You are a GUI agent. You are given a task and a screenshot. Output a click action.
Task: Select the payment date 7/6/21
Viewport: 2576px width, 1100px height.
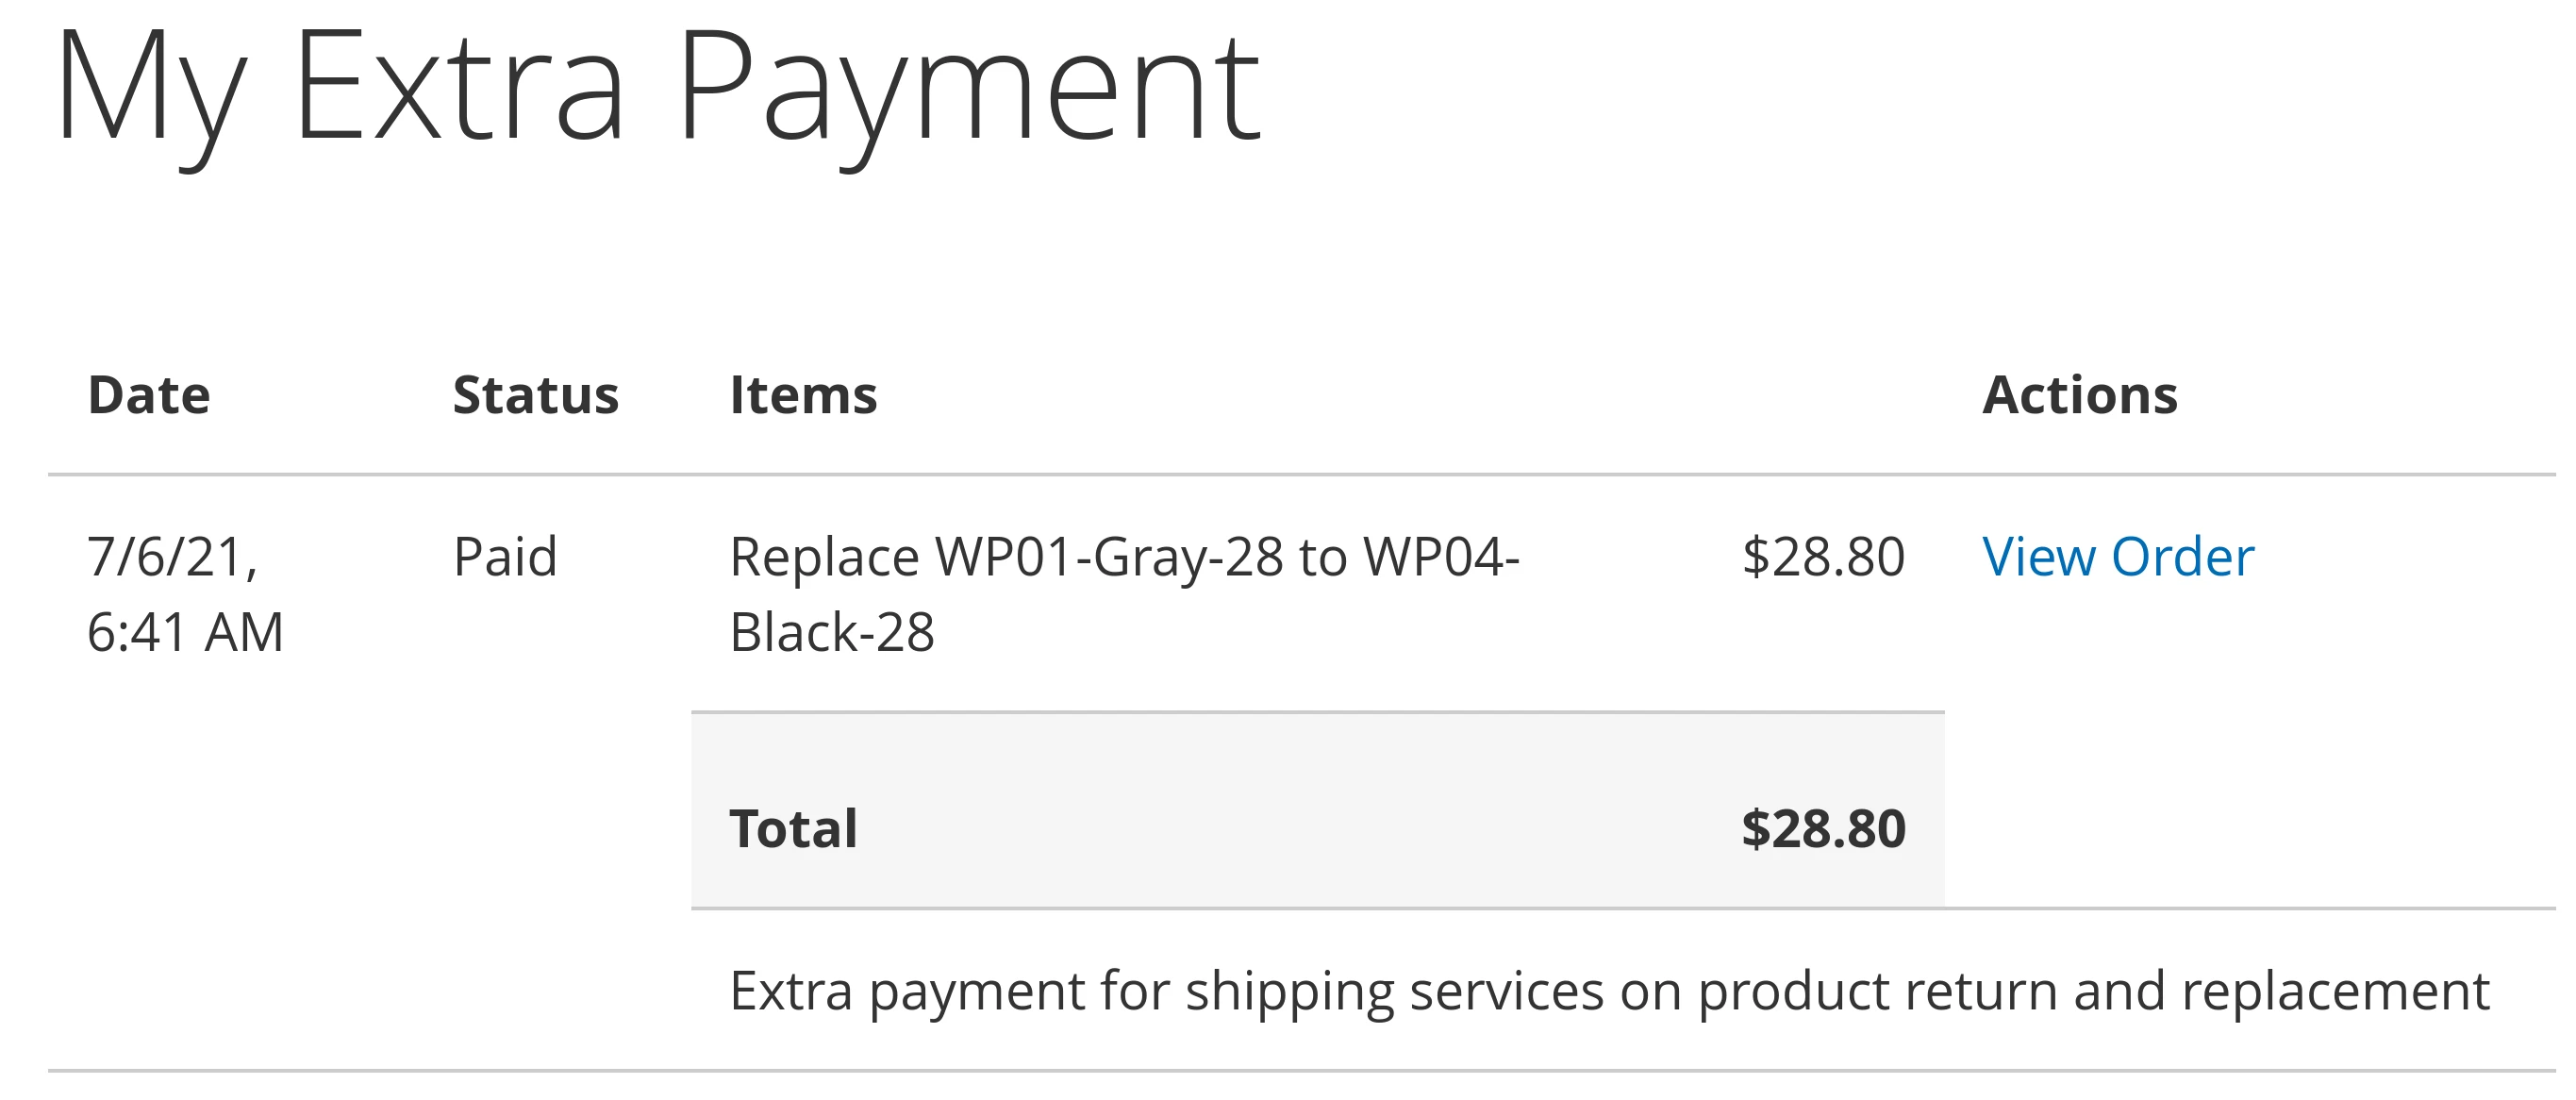click(x=175, y=558)
